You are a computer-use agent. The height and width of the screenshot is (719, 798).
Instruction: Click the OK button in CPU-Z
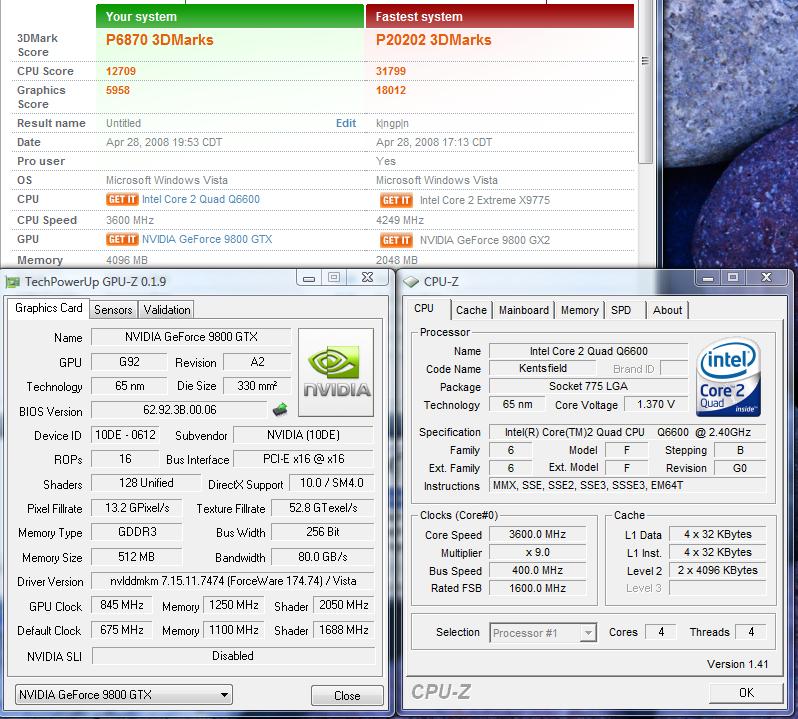pos(746,693)
